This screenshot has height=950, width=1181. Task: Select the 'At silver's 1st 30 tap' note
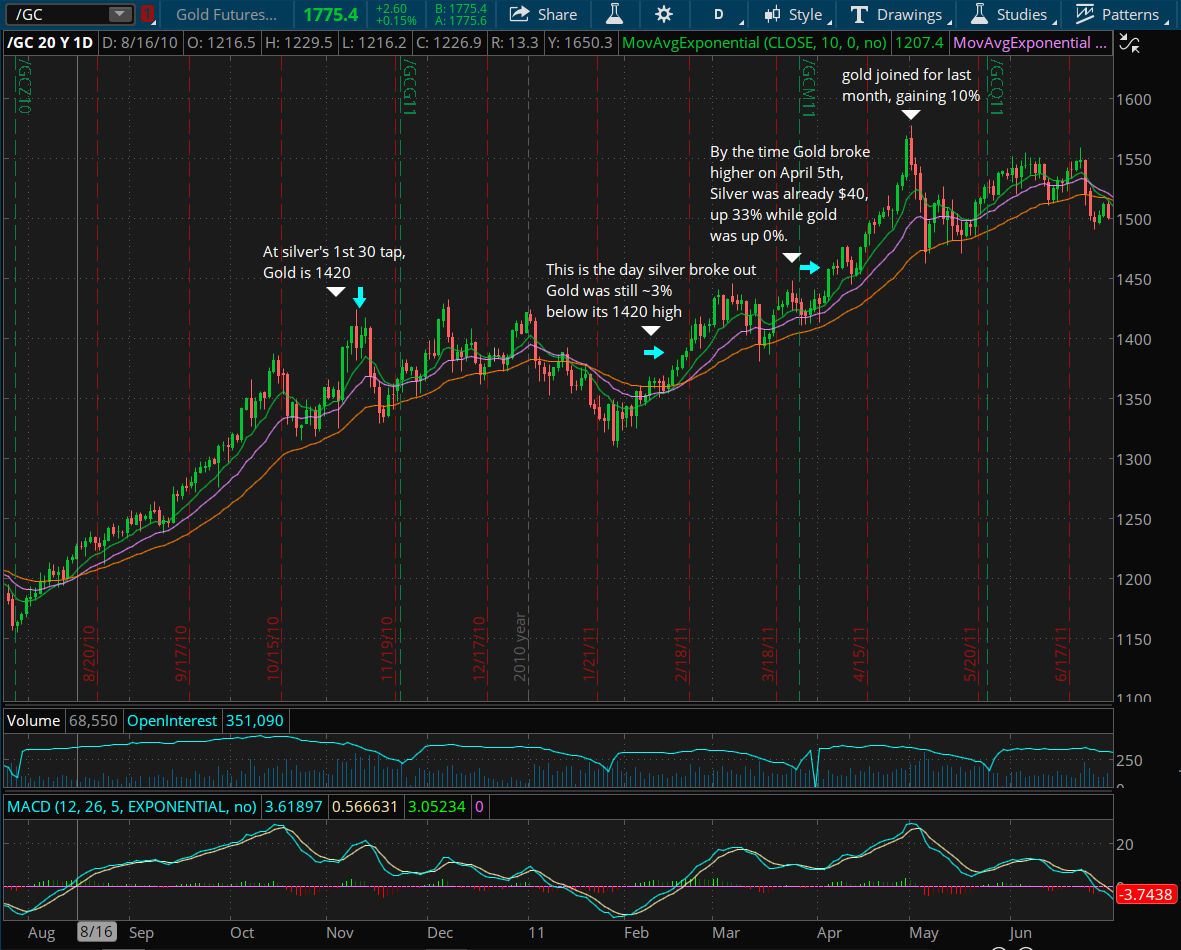tap(334, 262)
